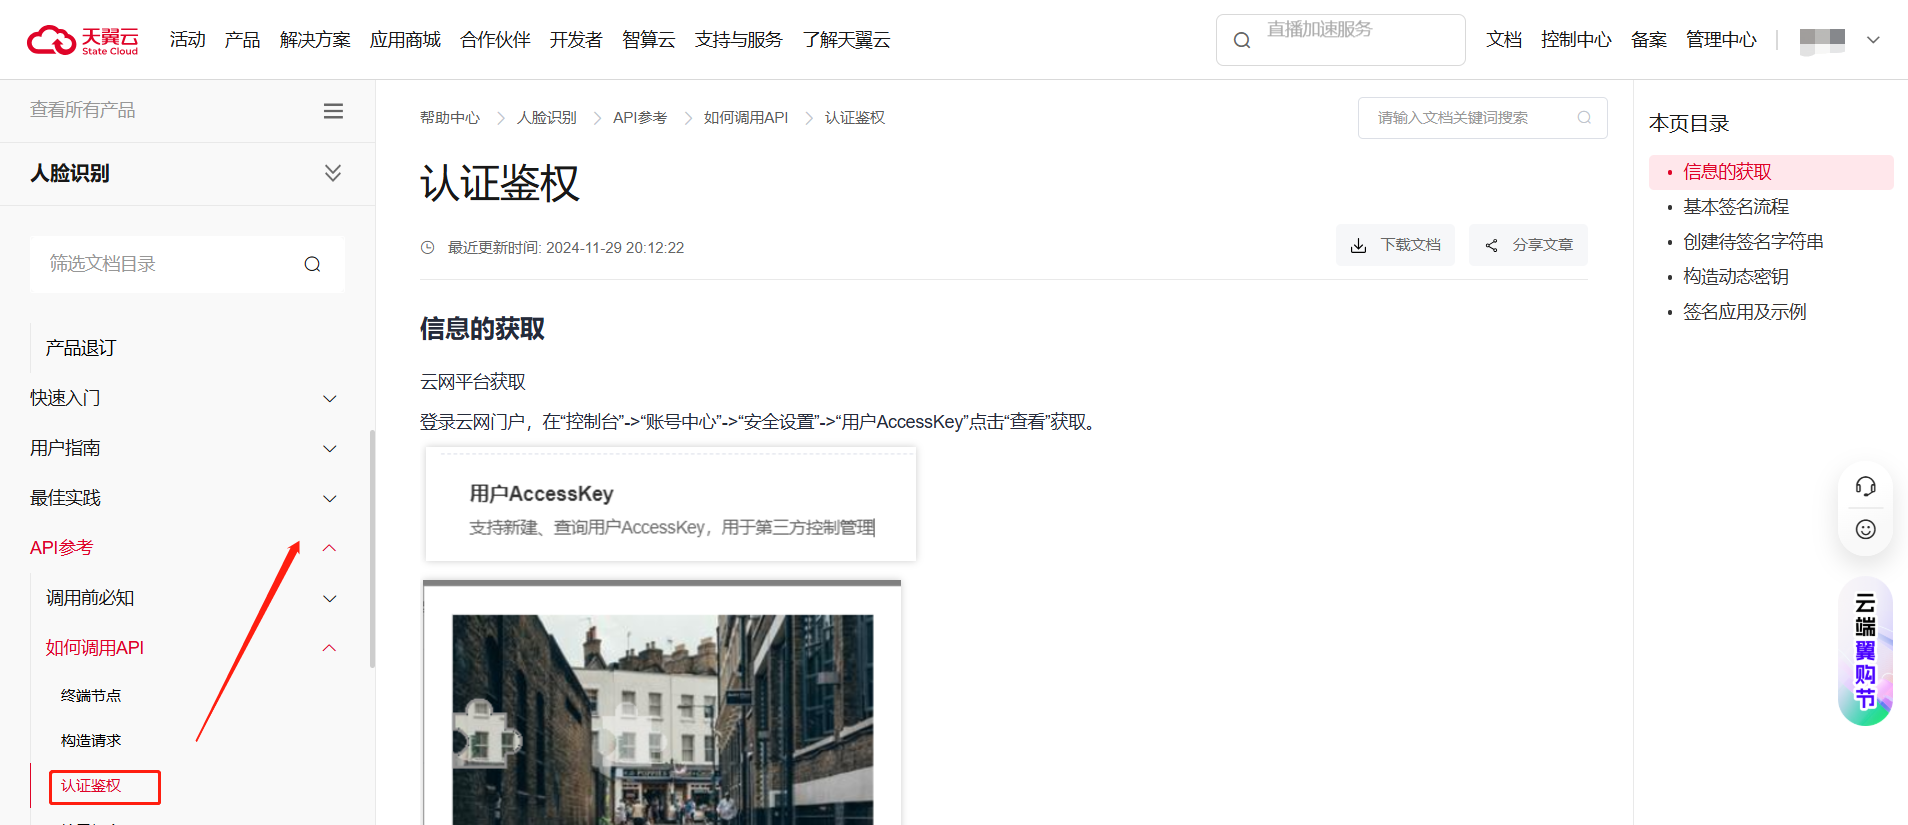The height and width of the screenshot is (825, 1908).
Task: Open the 活动 menu
Action: pyautogui.click(x=187, y=40)
